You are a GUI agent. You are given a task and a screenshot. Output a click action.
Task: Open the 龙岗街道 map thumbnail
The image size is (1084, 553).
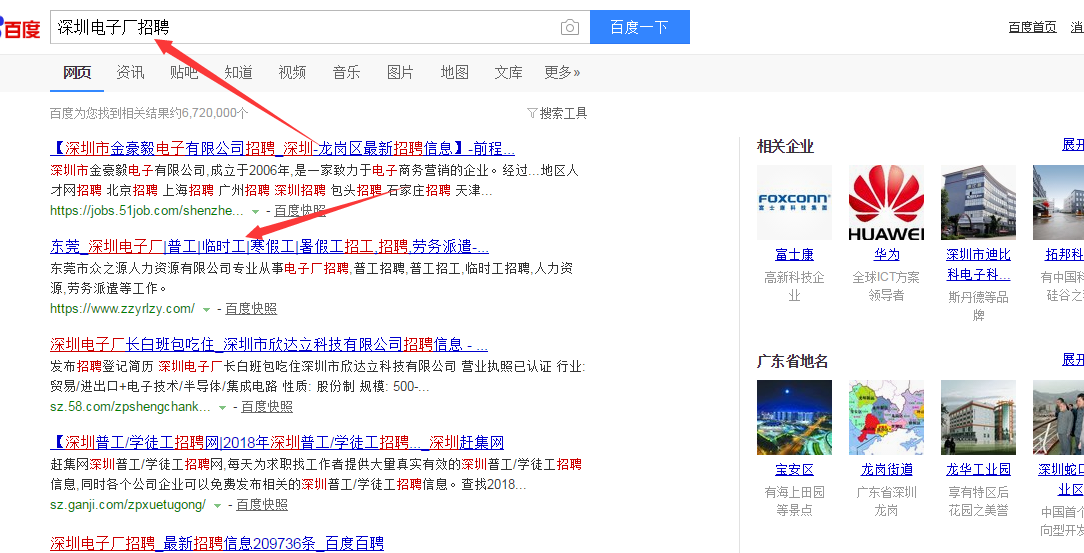pyautogui.click(x=886, y=417)
